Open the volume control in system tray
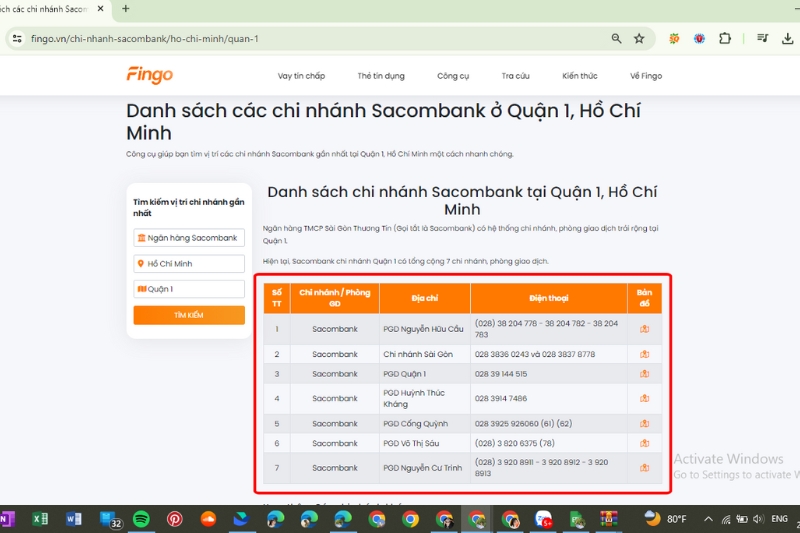800x533 pixels. tap(758, 519)
